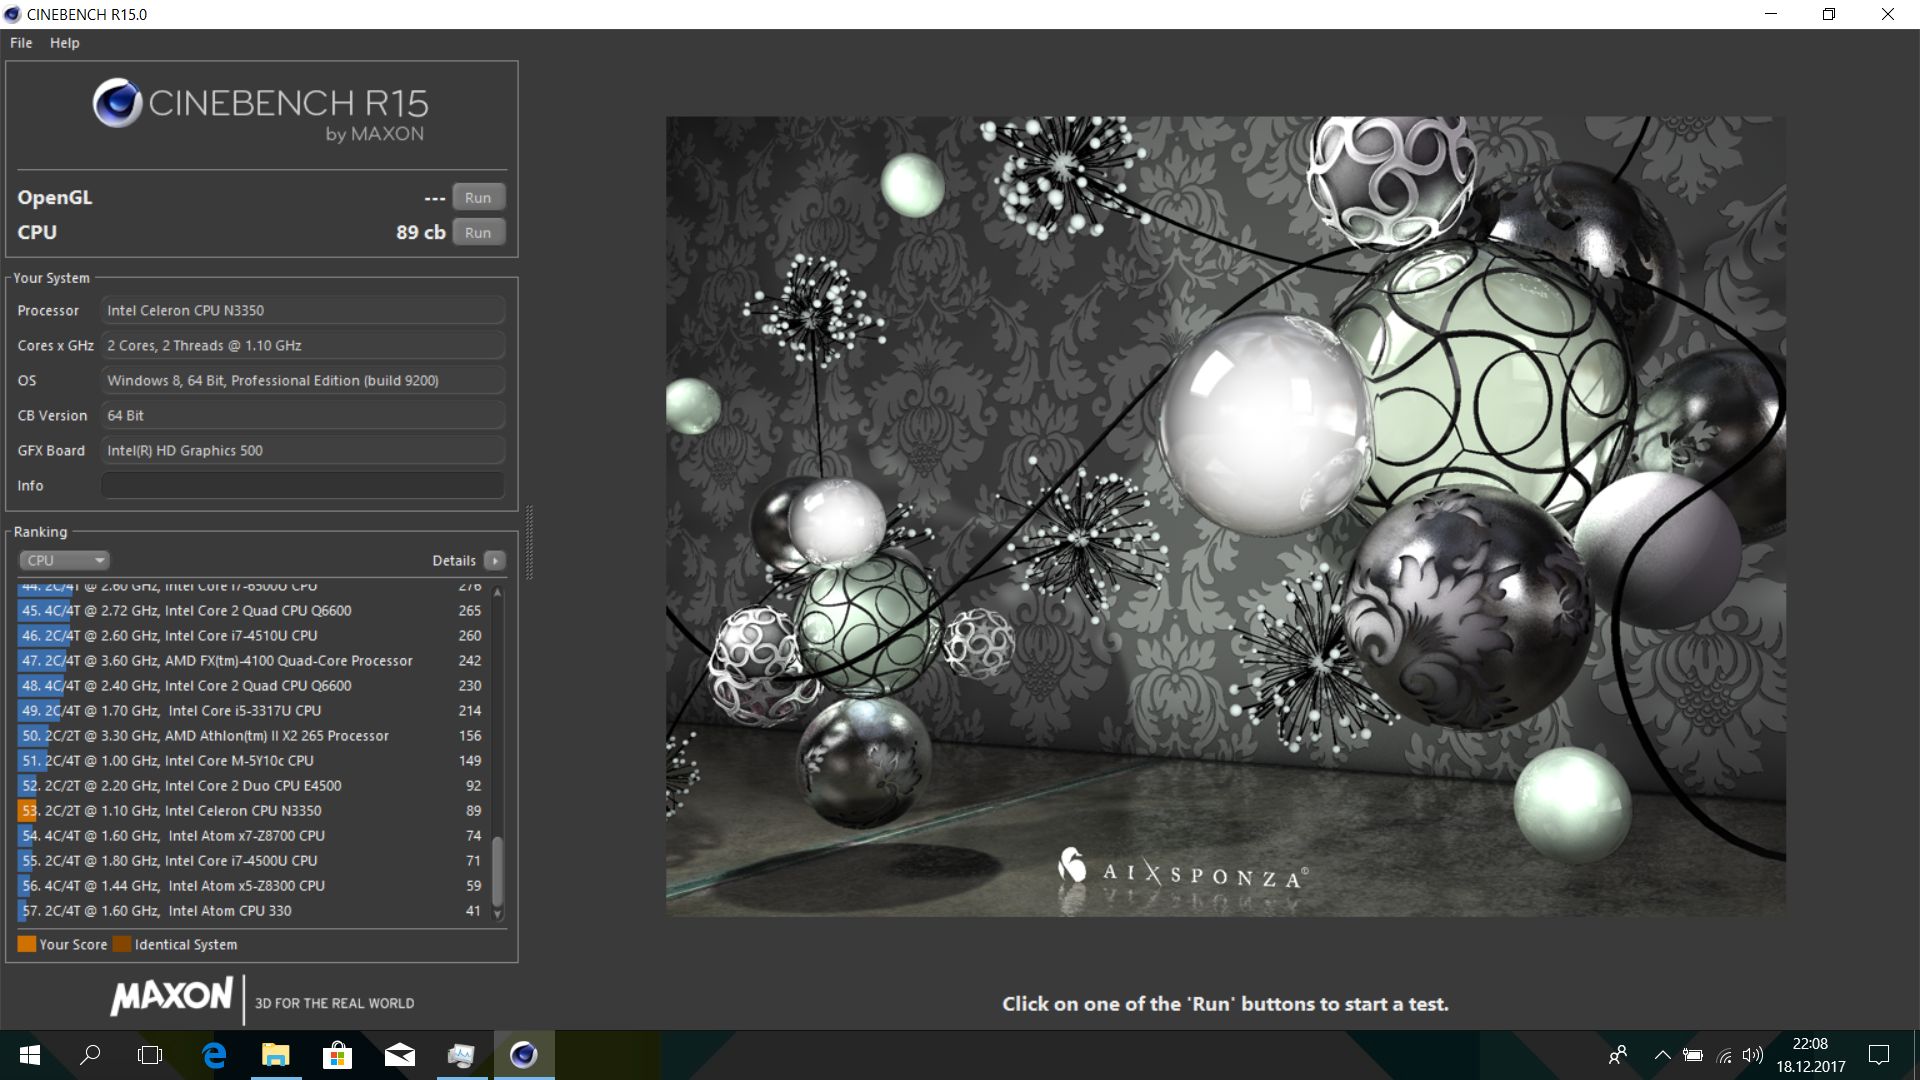Click the volume speaker tray icon

[x=1752, y=1055]
